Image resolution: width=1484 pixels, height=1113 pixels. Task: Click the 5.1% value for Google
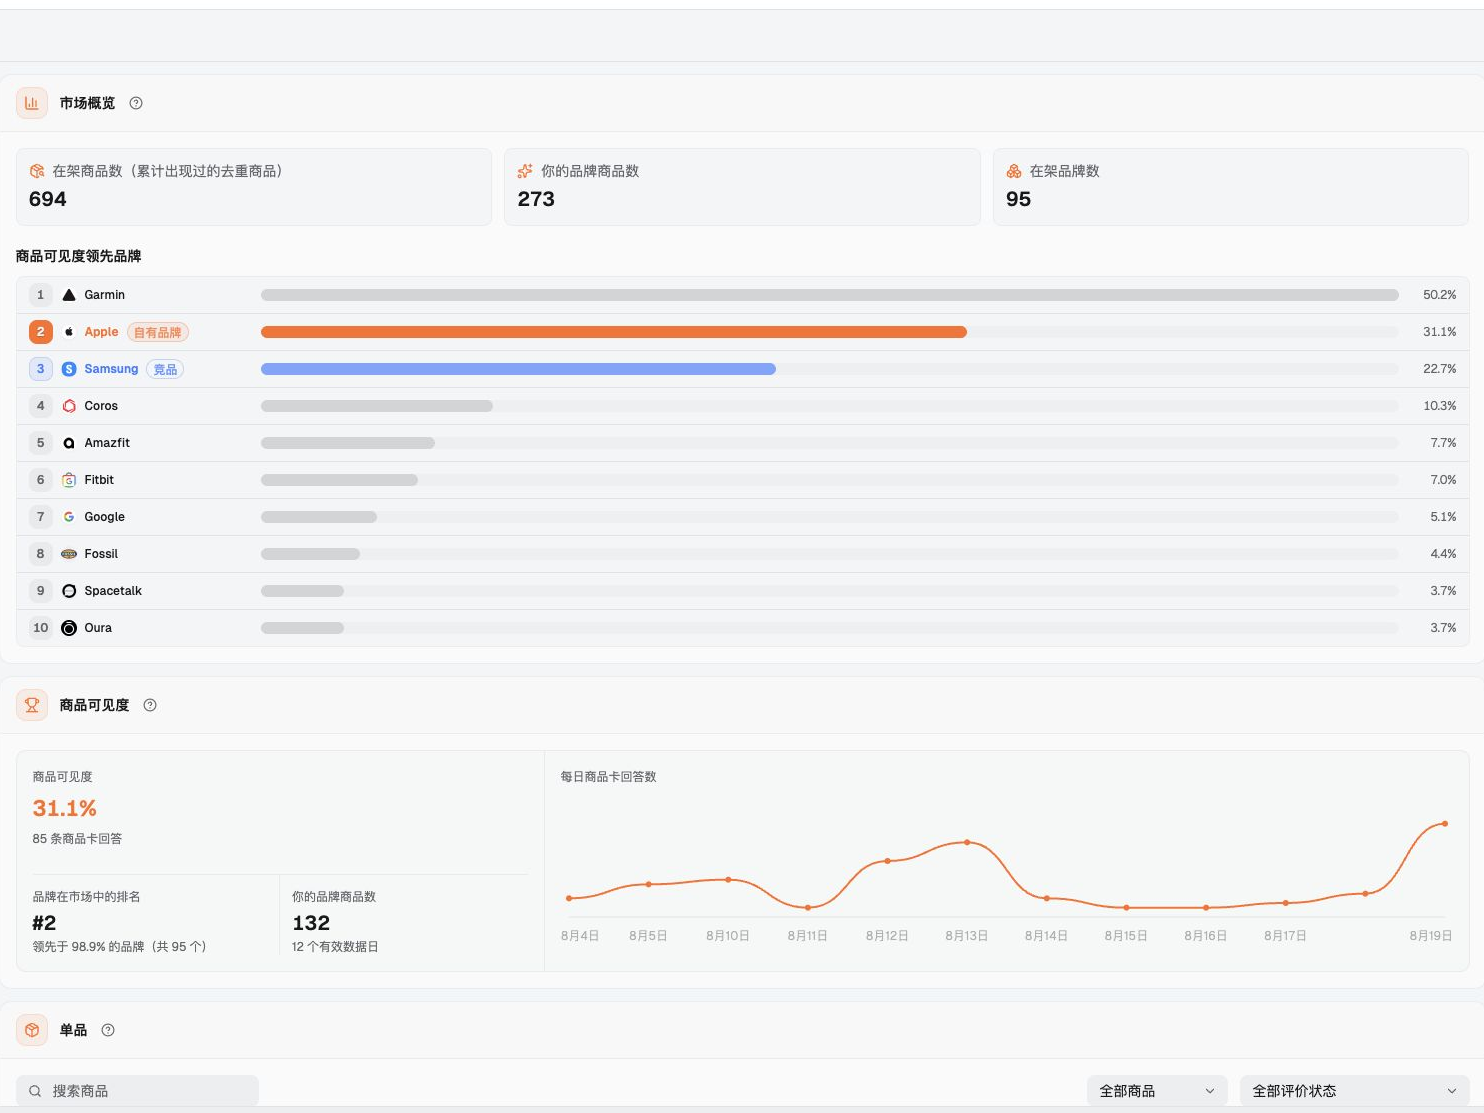click(x=1443, y=517)
